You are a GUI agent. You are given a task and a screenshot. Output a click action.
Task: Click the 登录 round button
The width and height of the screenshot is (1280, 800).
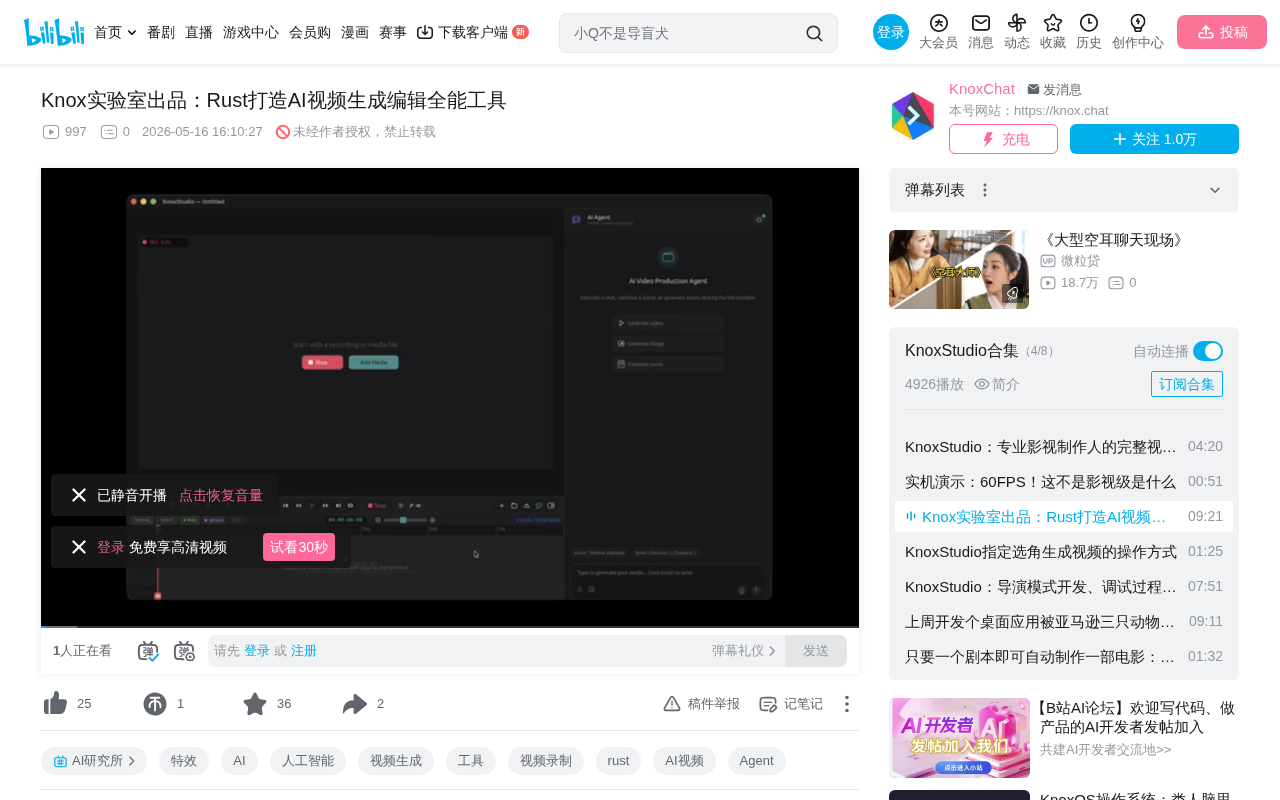click(x=891, y=32)
